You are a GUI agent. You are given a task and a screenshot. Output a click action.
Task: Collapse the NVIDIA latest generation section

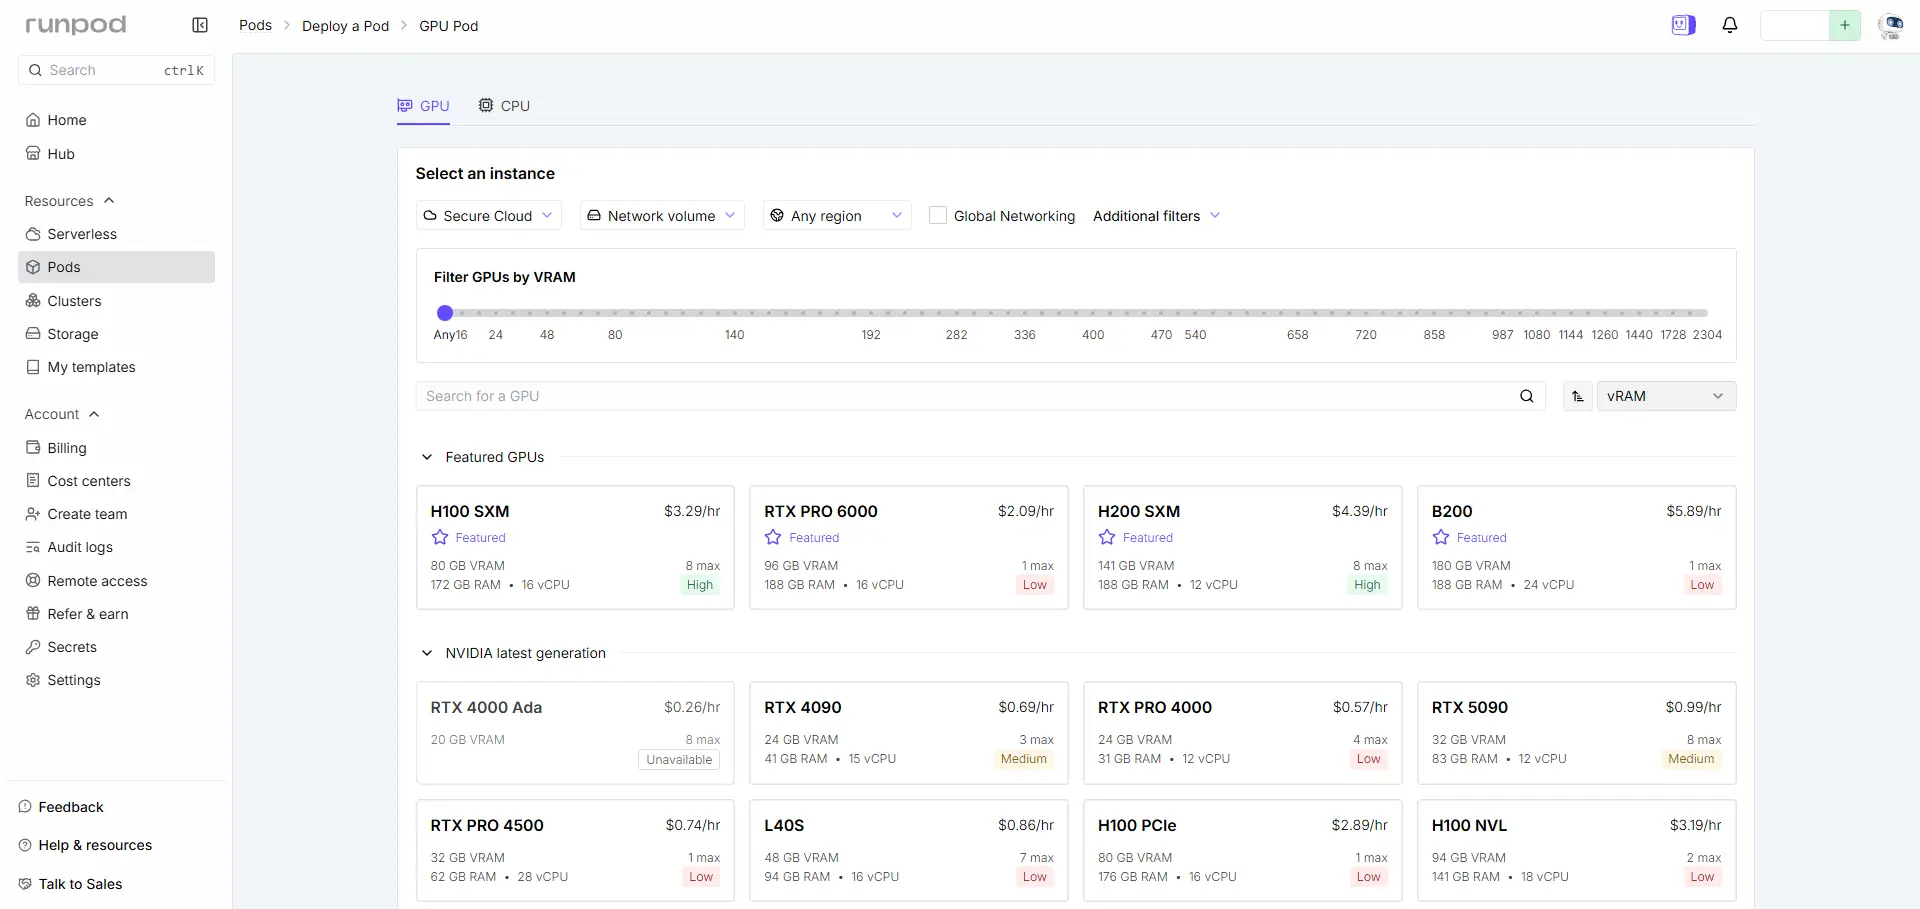point(427,653)
